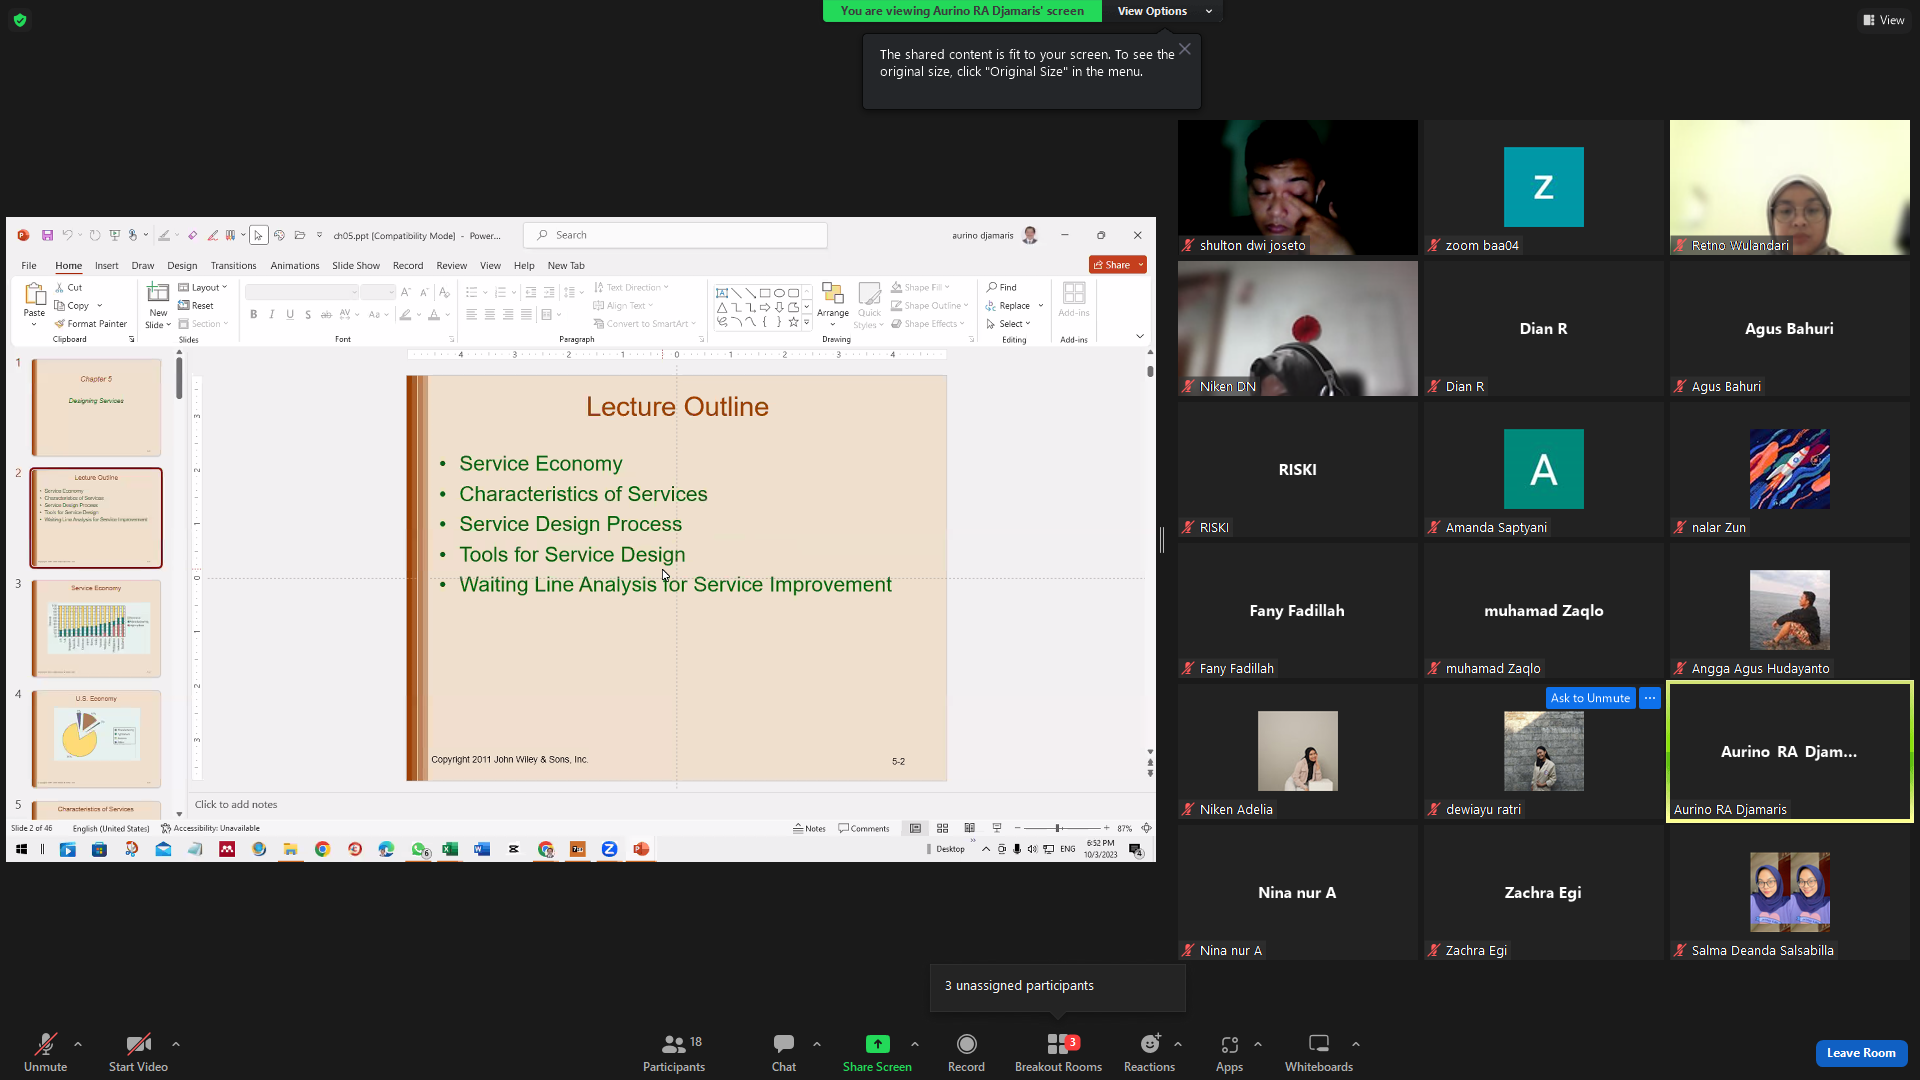1920x1080 pixels.
Task: Toggle Bold formatting in the Font group
Action: [x=254, y=315]
